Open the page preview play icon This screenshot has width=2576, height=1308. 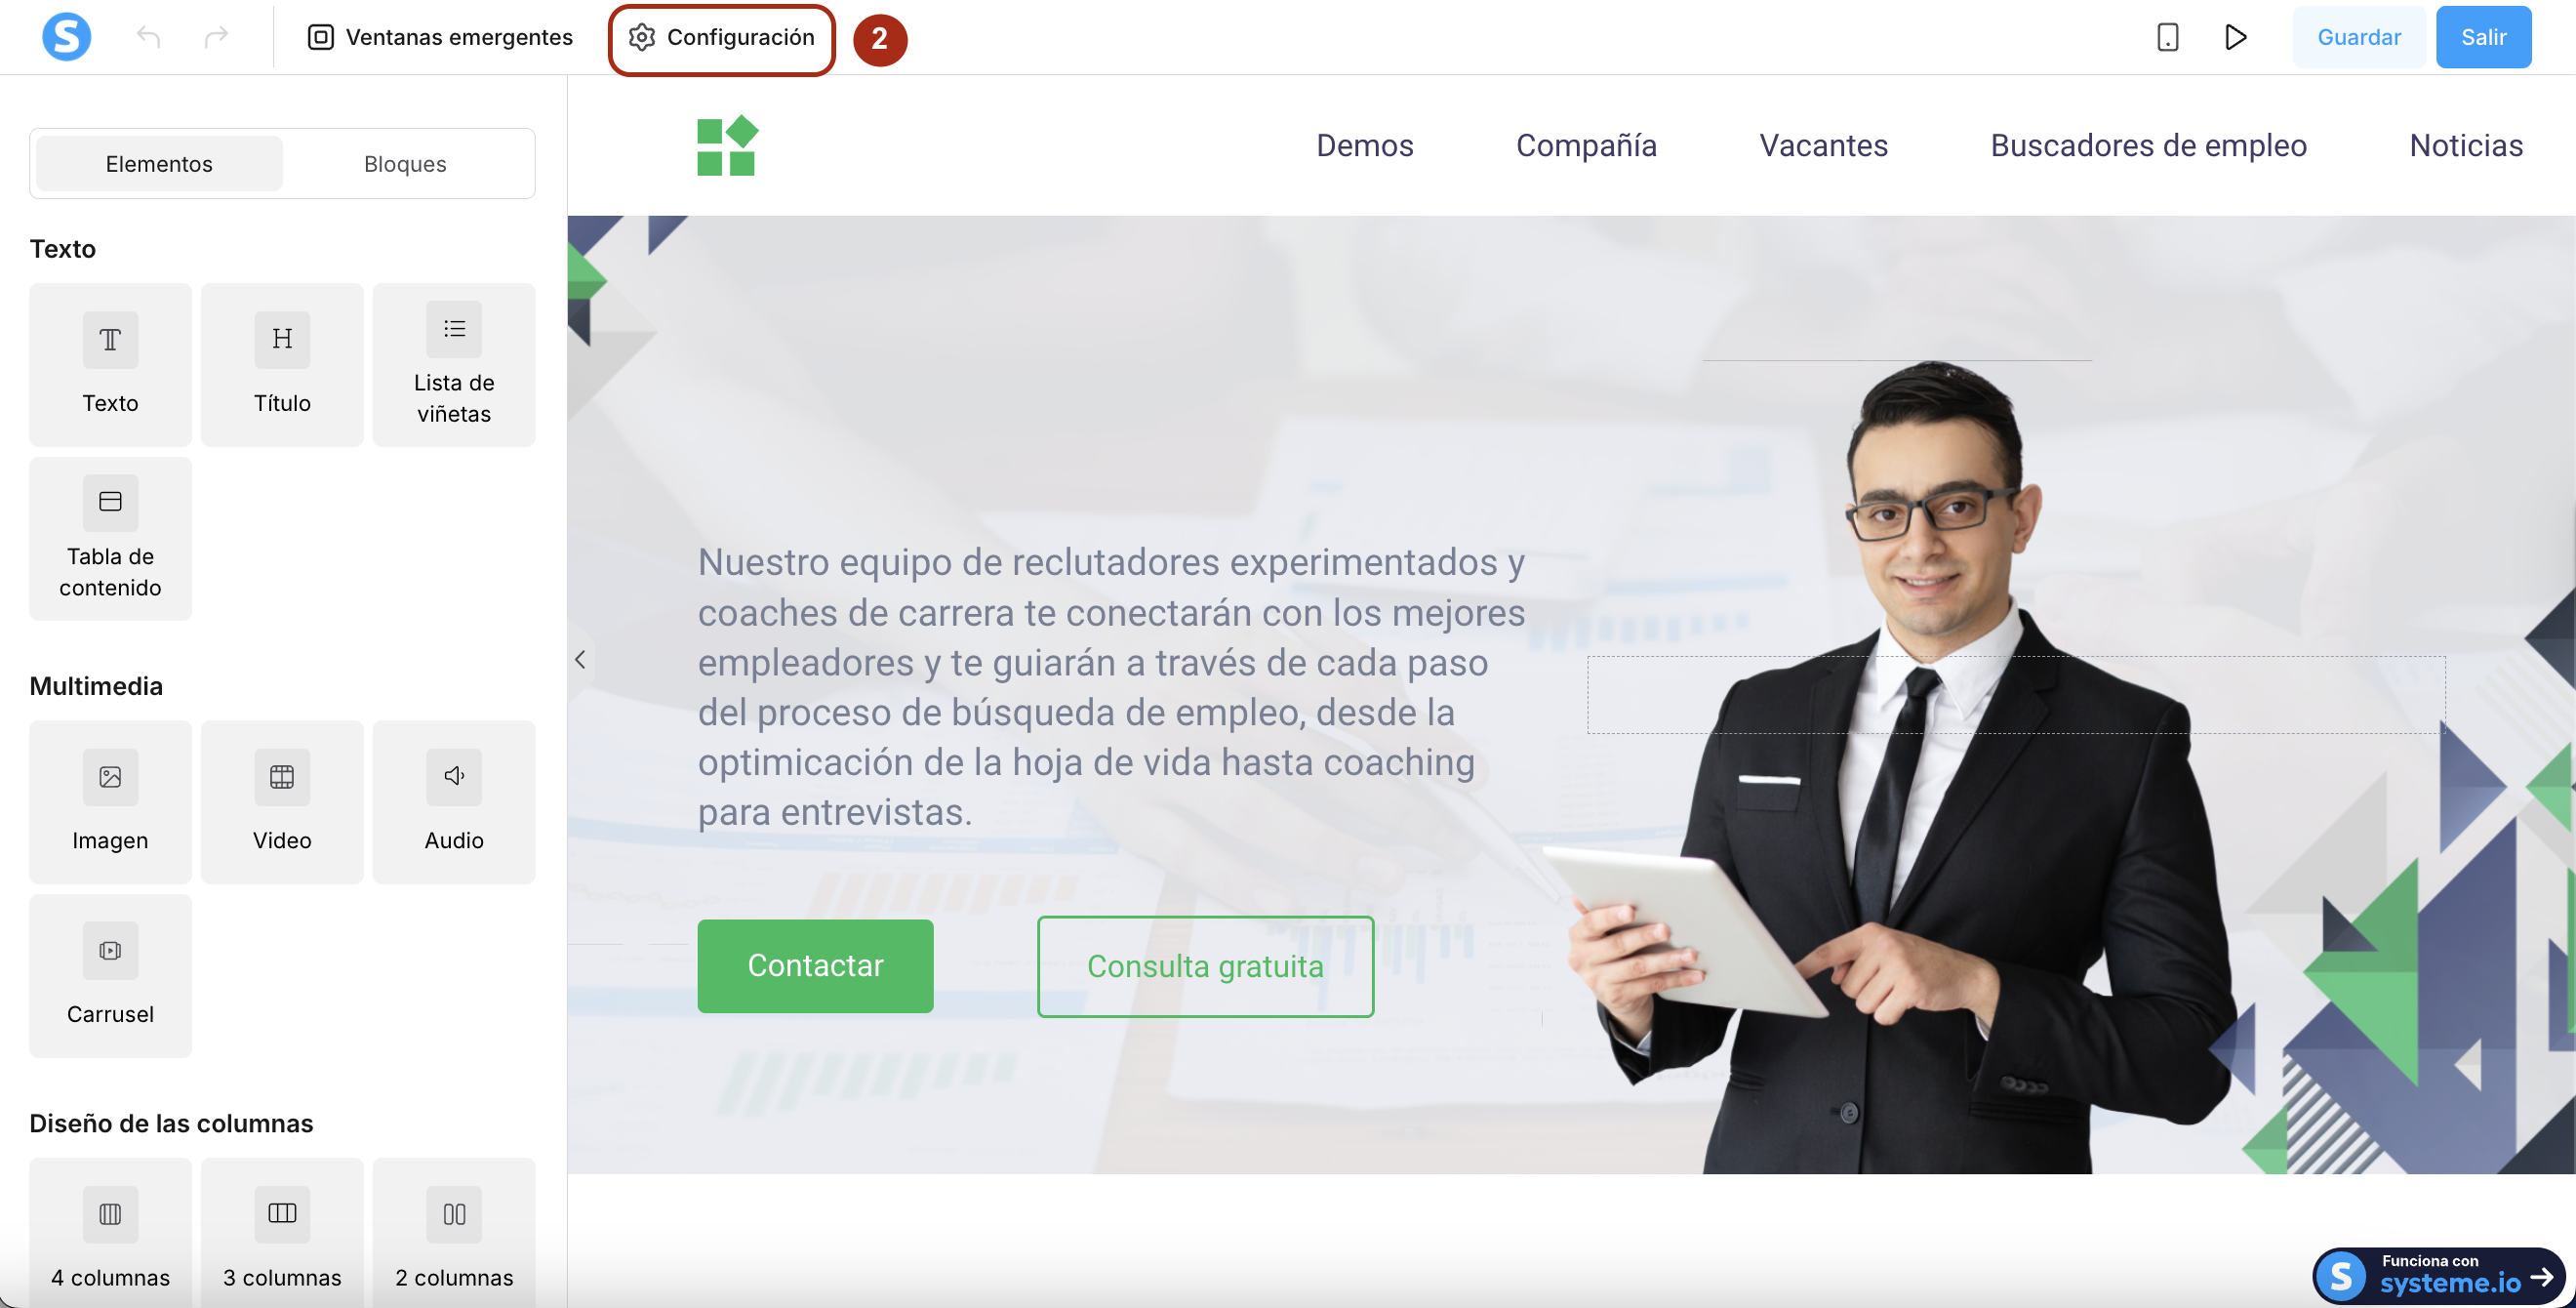pyautogui.click(x=2236, y=37)
